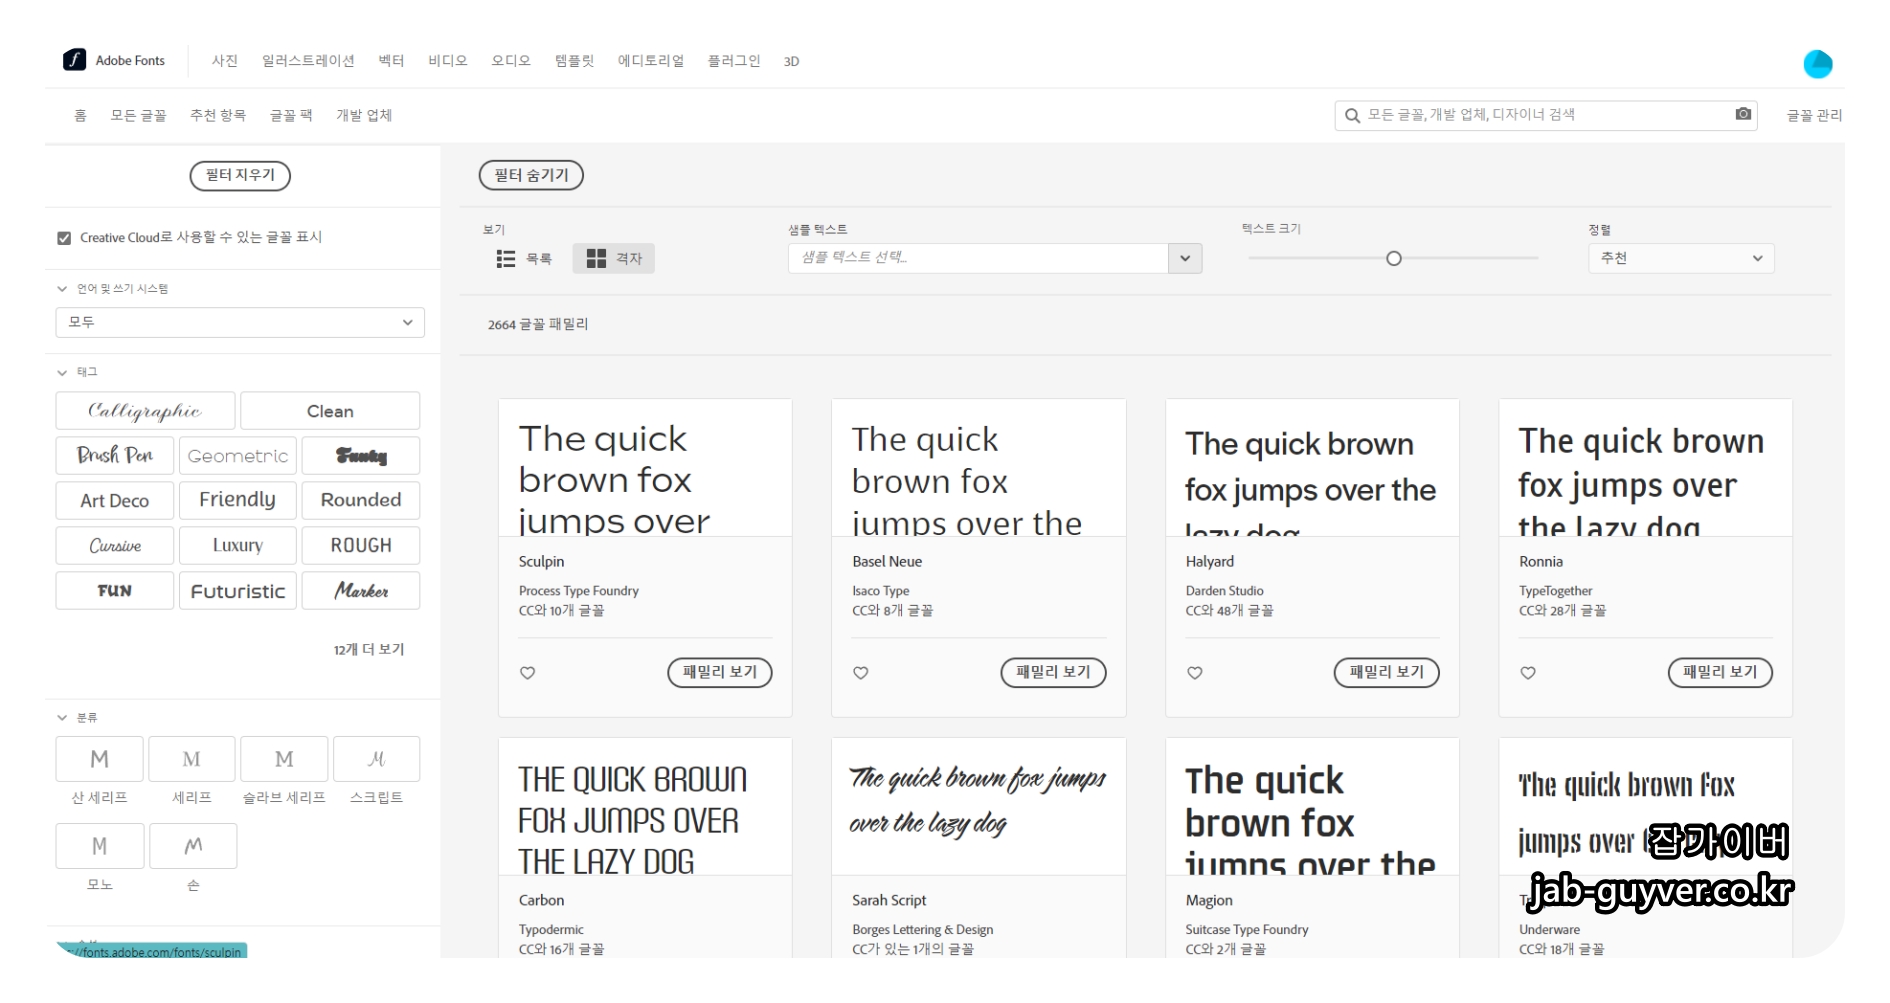The width and height of the screenshot is (1890, 1003).
Task: Toggle the Art Deco tag filter
Action: (115, 501)
